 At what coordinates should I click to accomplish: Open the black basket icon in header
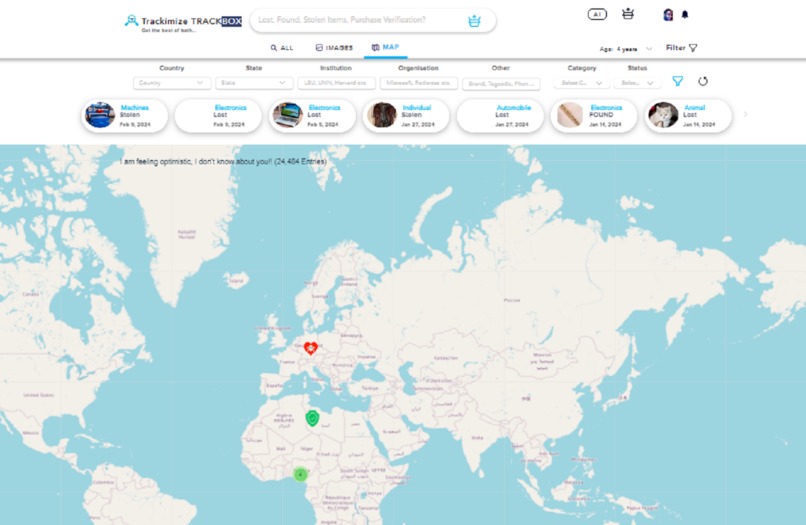[628, 14]
